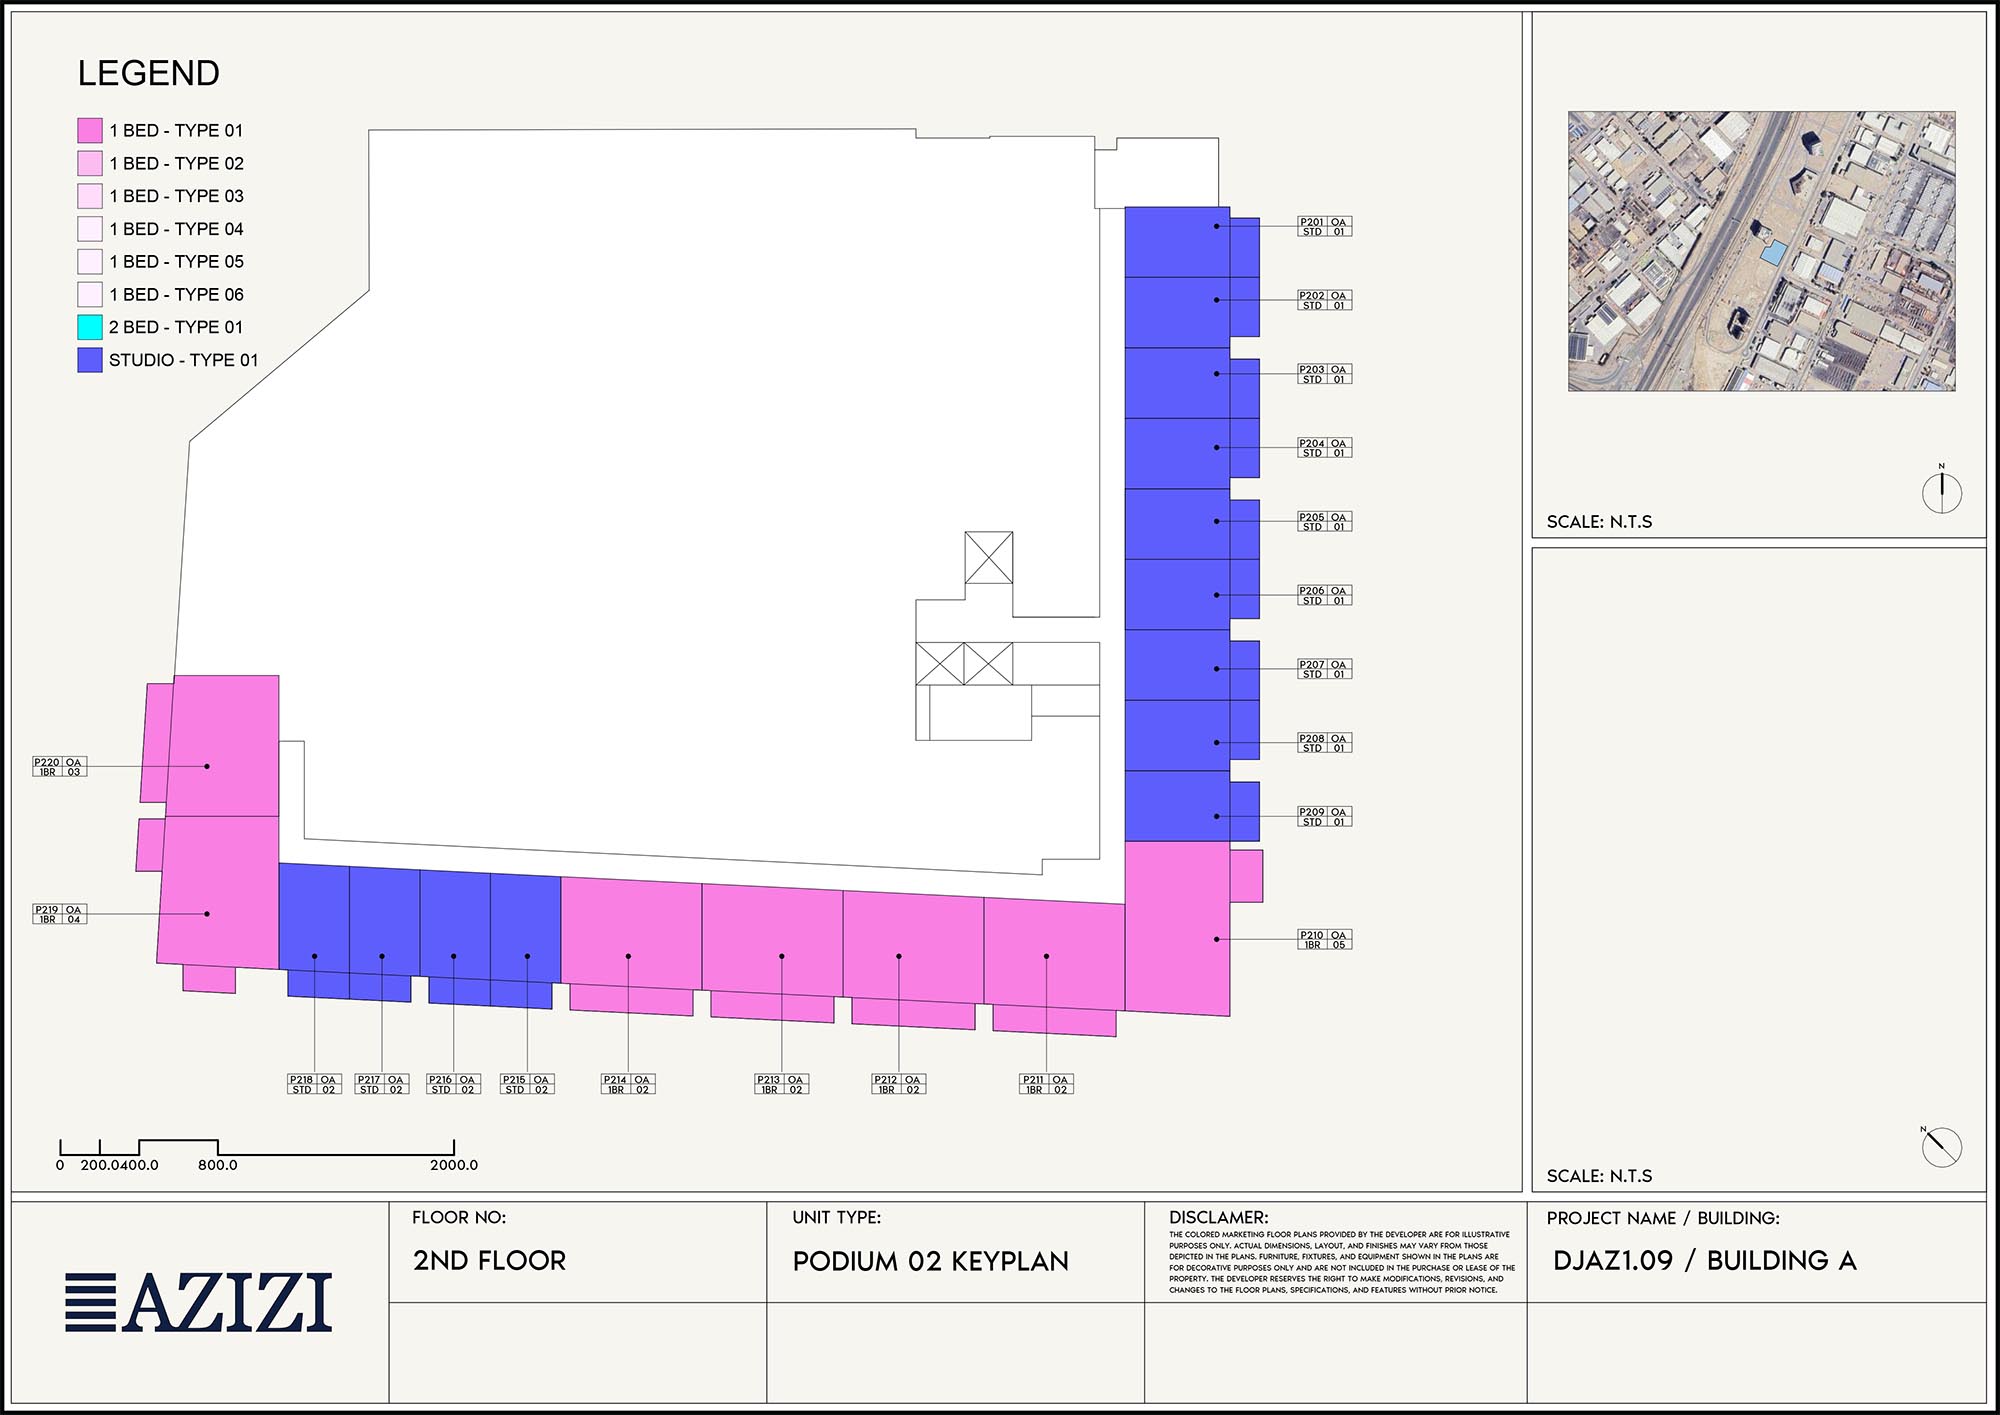Select the aerial site map thumbnail
The width and height of the screenshot is (2000, 1415).
[1760, 251]
